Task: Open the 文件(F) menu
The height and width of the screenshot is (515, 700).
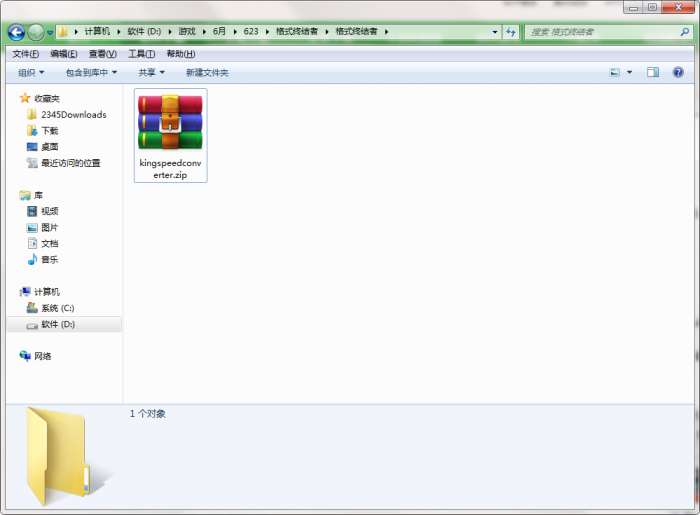Action: pyautogui.click(x=25, y=54)
